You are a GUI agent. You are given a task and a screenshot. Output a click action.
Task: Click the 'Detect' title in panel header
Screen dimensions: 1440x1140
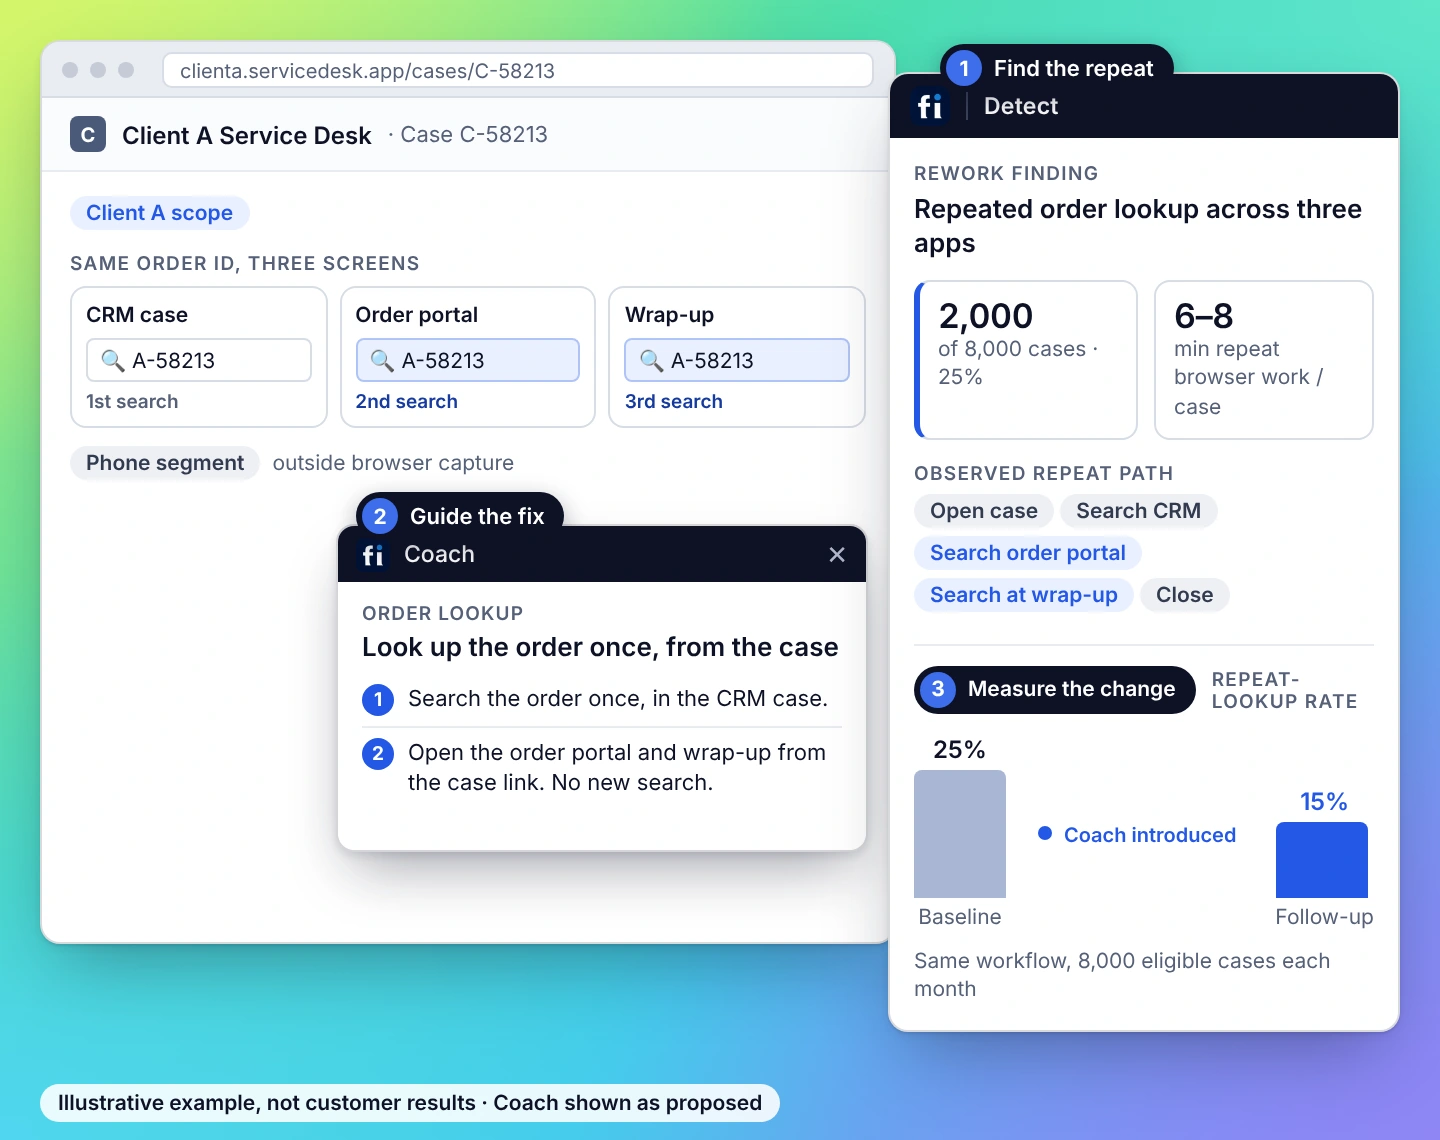coord(1021,106)
